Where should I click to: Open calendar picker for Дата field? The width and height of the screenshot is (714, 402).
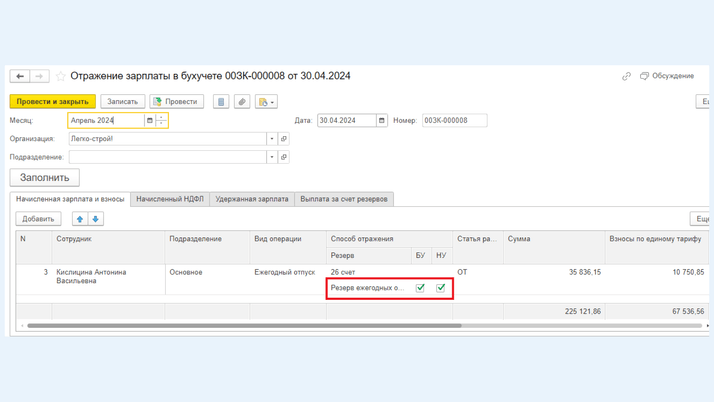pyautogui.click(x=381, y=121)
